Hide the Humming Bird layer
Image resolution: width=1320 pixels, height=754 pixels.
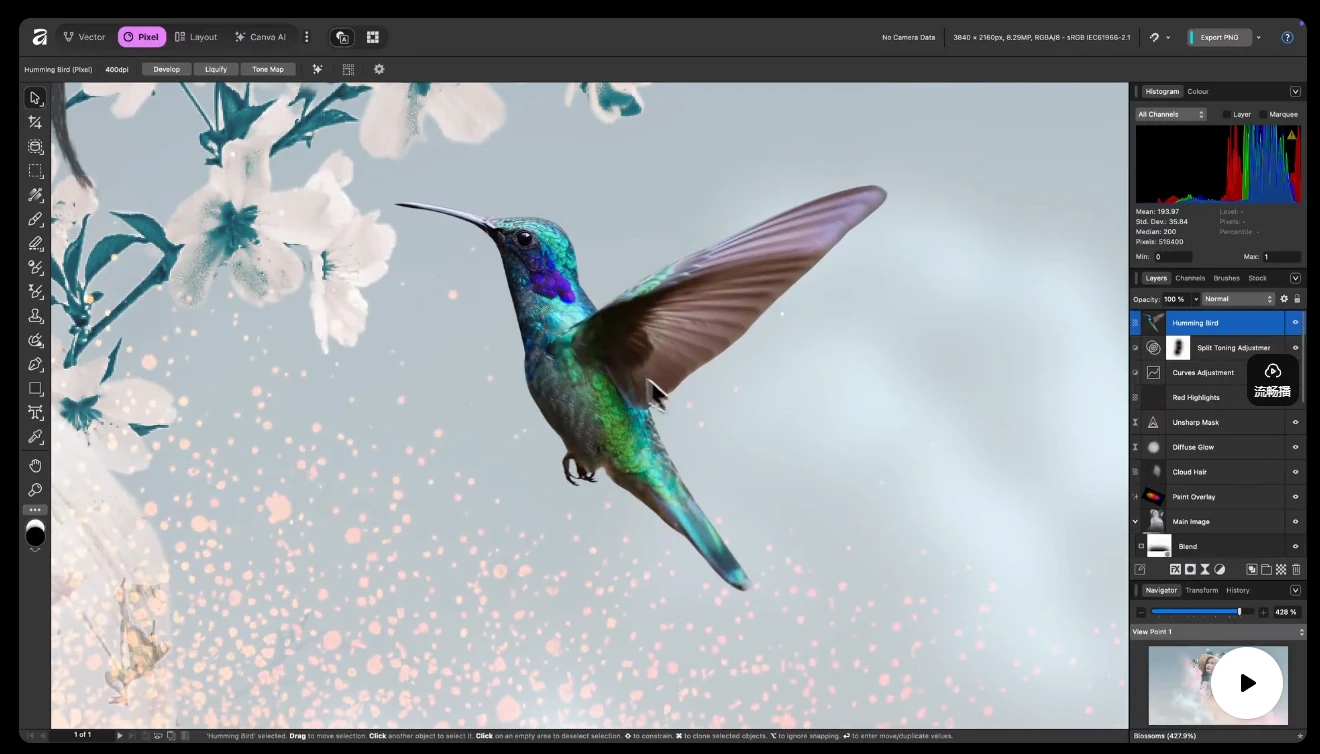[x=1295, y=323]
